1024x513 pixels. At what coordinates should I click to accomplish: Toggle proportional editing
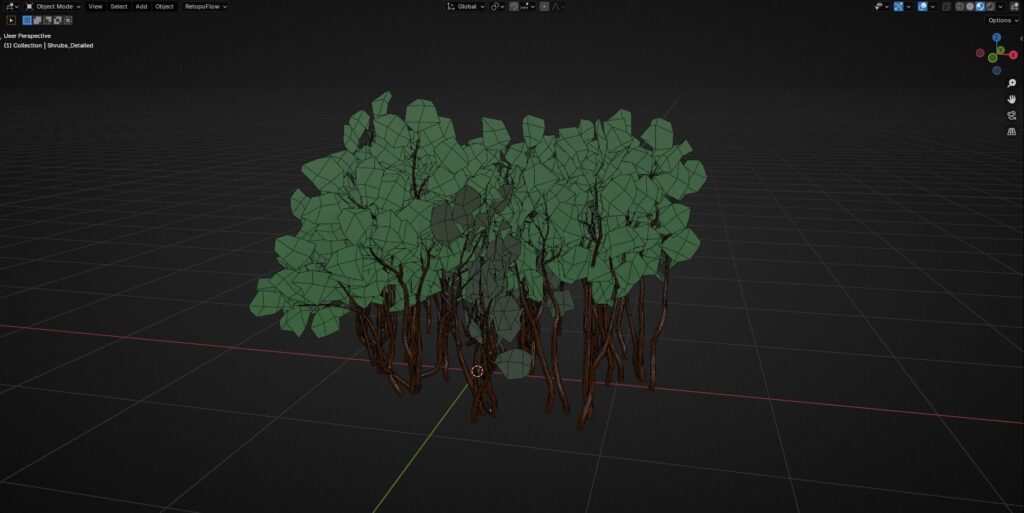(544, 6)
